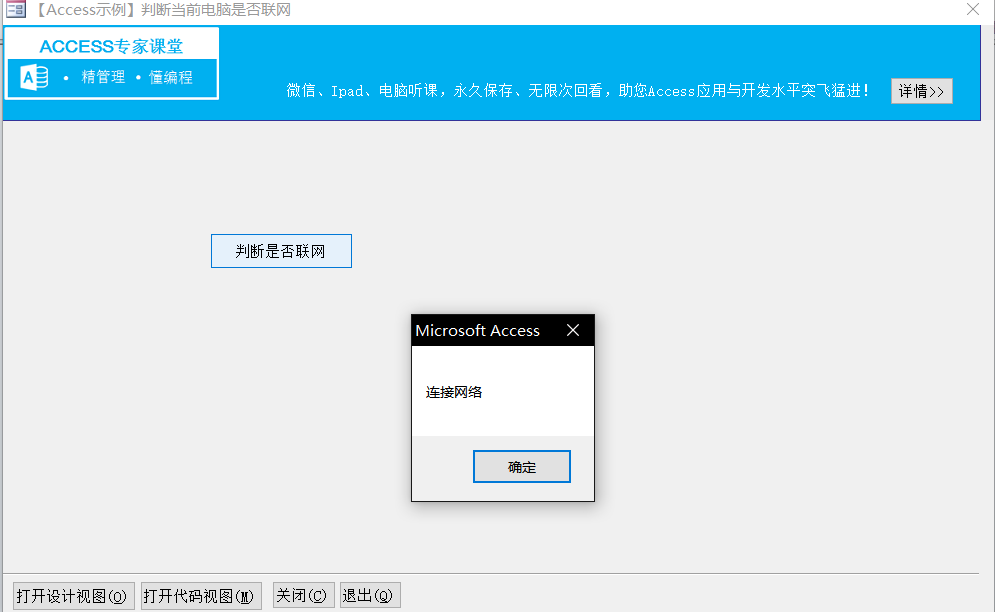Screen dimensions: 995x612
Task: Click the 精管理 text in banner
Action: click(103, 77)
